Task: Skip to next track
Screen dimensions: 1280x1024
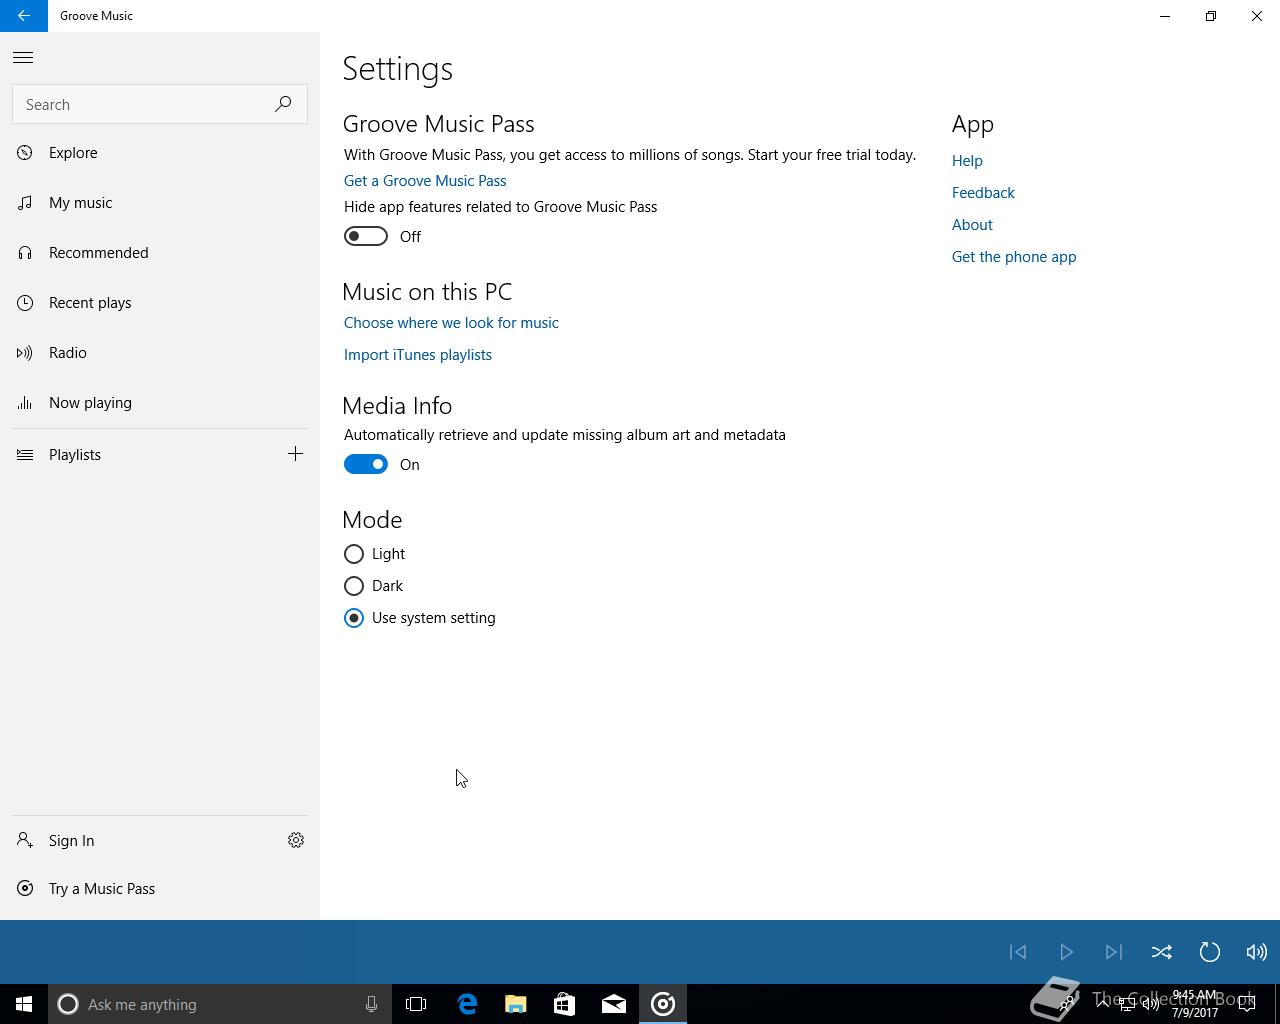Action: coord(1114,952)
